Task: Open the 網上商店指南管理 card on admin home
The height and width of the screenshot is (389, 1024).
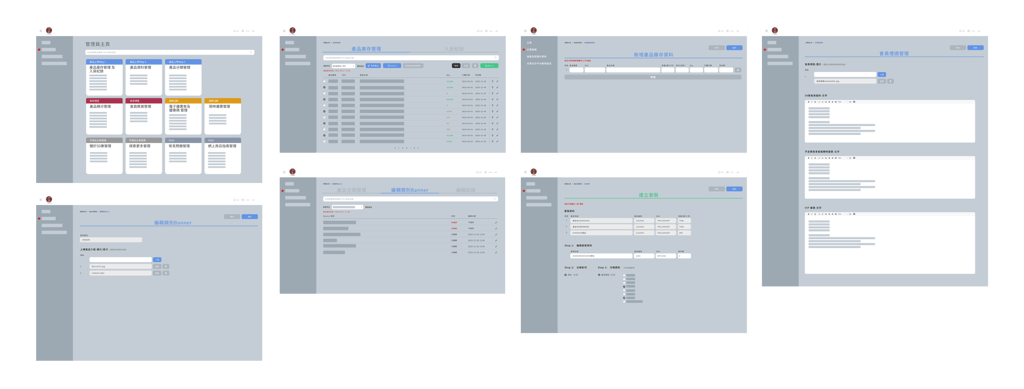Action: coord(223,156)
